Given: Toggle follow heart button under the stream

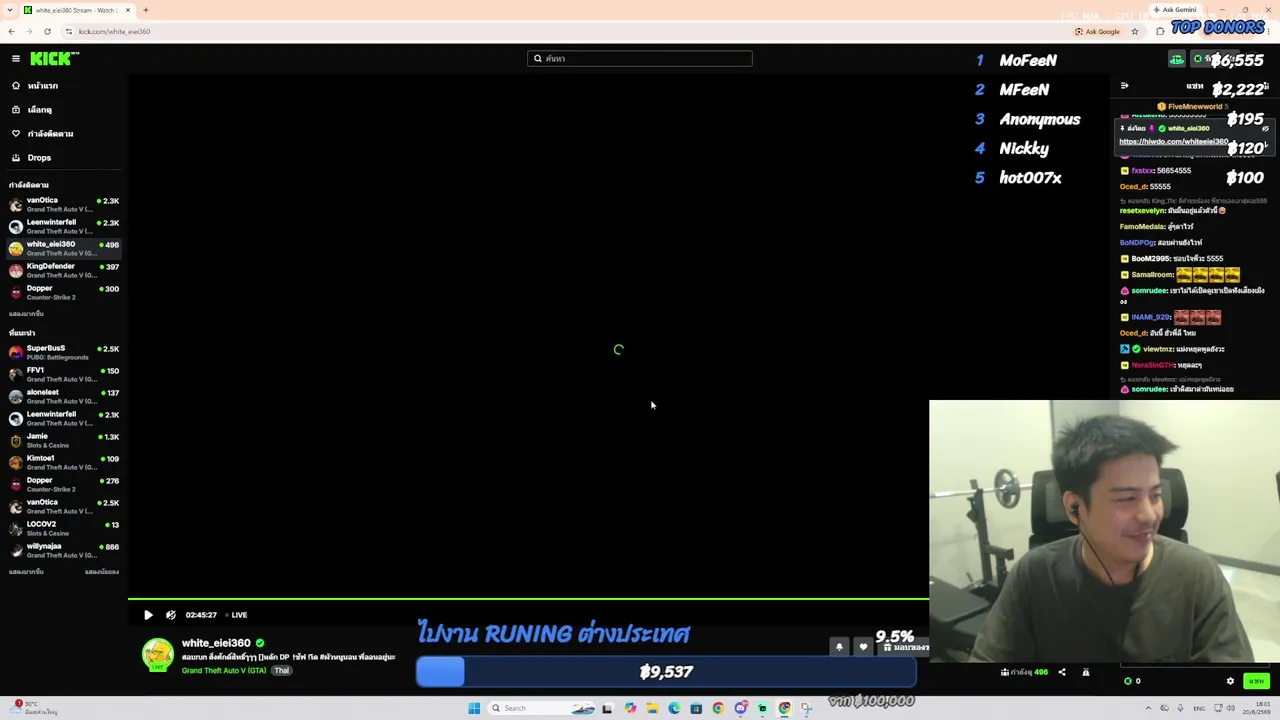Looking at the screenshot, I should tap(864, 647).
